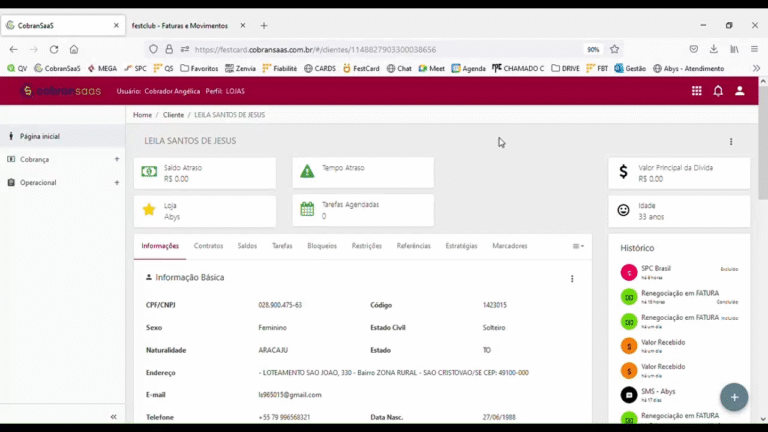This screenshot has height=432, width=768.
Task: Expand the Operacional sidebar section
Action: point(117,183)
